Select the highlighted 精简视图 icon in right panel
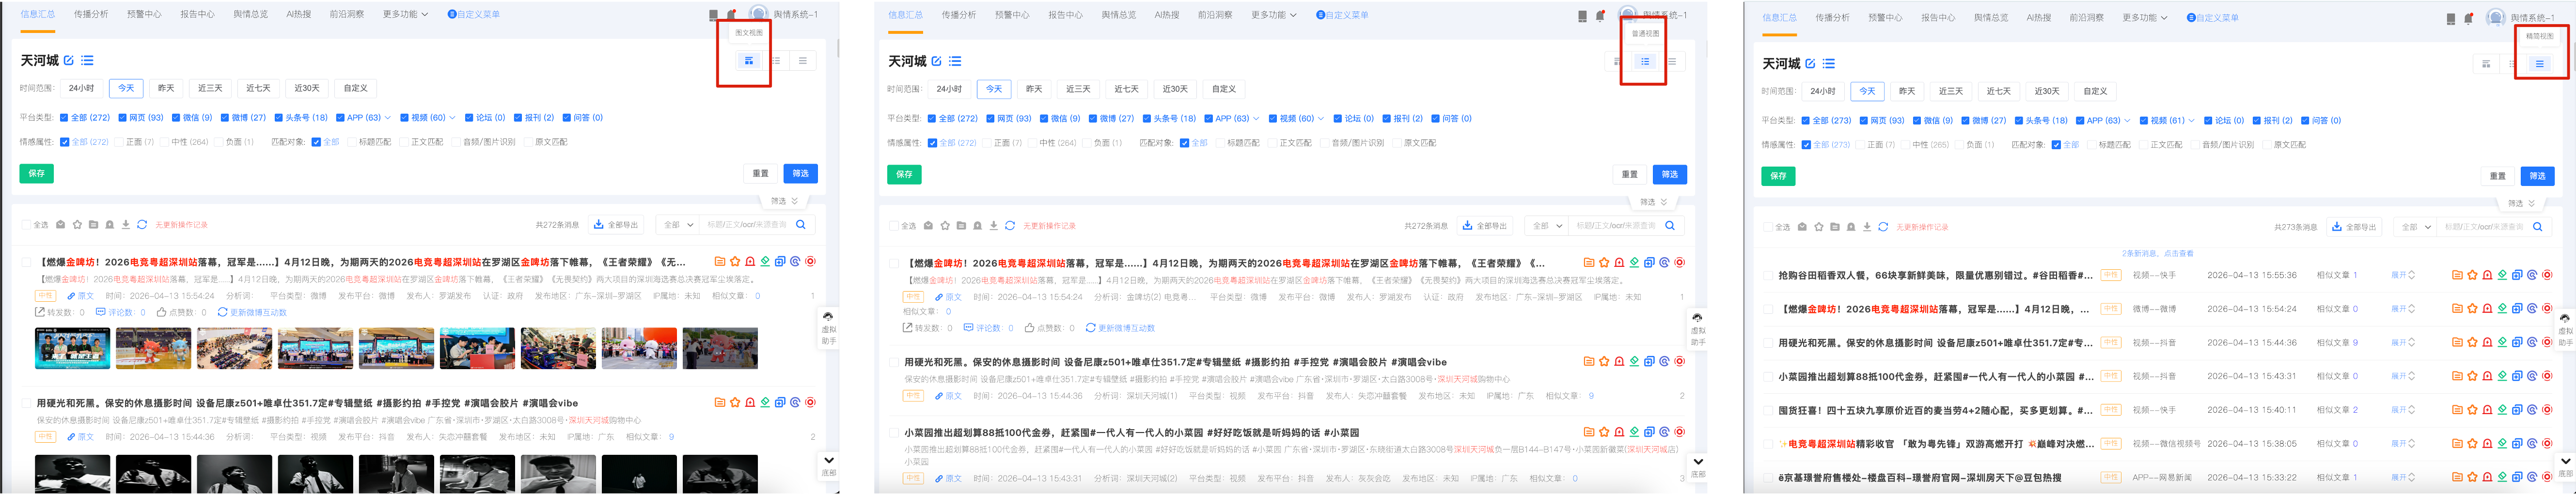The width and height of the screenshot is (2576, 495). pyautogui.click(x=2539, y=64)
